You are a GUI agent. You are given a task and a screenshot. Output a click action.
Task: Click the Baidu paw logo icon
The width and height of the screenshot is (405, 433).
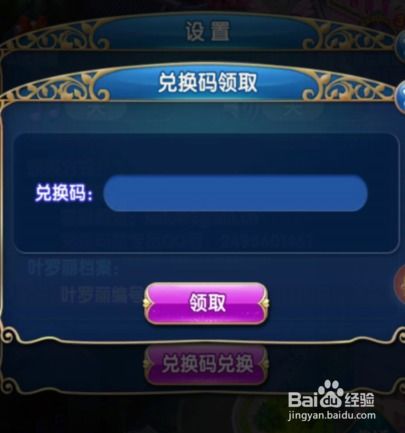coord(330,393)
